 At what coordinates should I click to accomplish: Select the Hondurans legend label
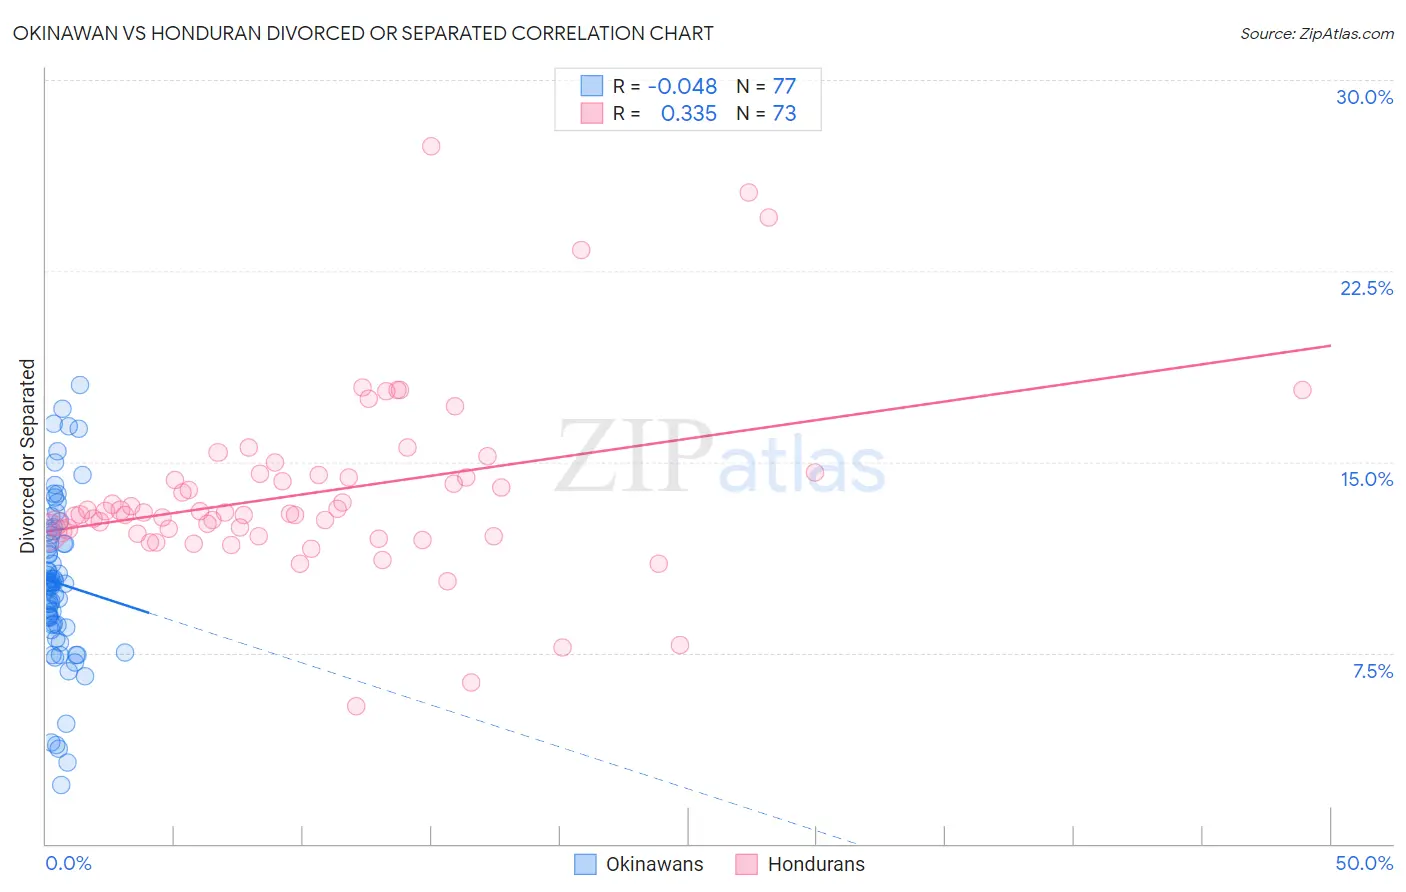point(816,864)
